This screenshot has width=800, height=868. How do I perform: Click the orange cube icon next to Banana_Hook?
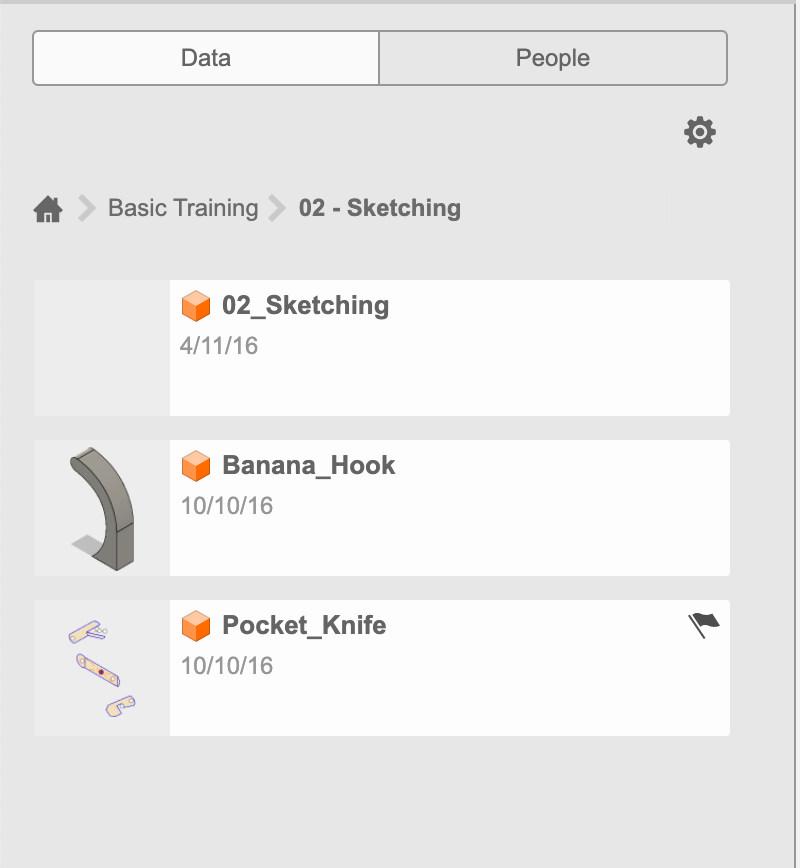click(196, 466)
